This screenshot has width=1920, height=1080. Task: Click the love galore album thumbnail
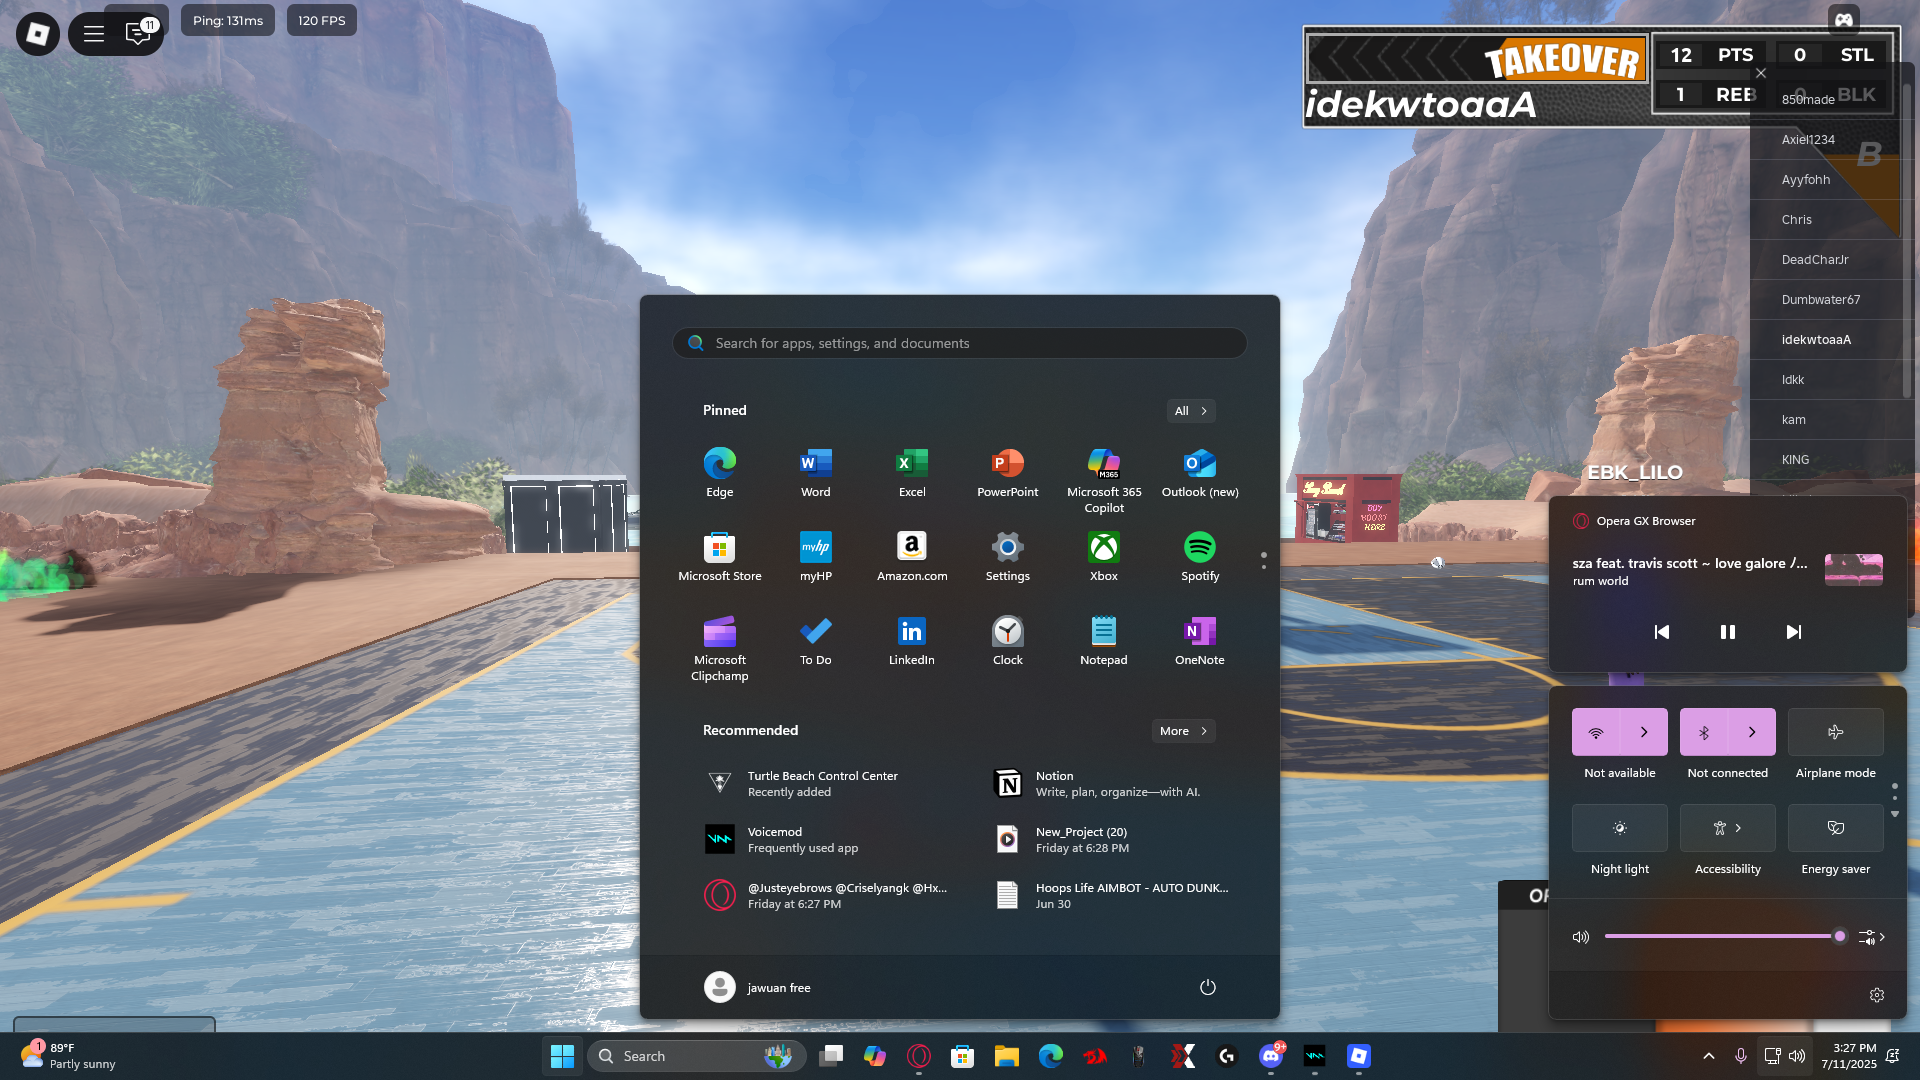click(x=1854, y=569)
